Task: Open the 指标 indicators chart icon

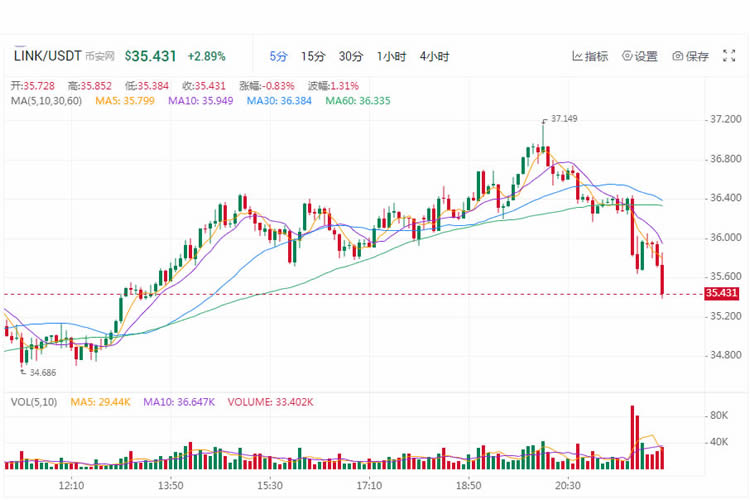Action: pos(577,56)
